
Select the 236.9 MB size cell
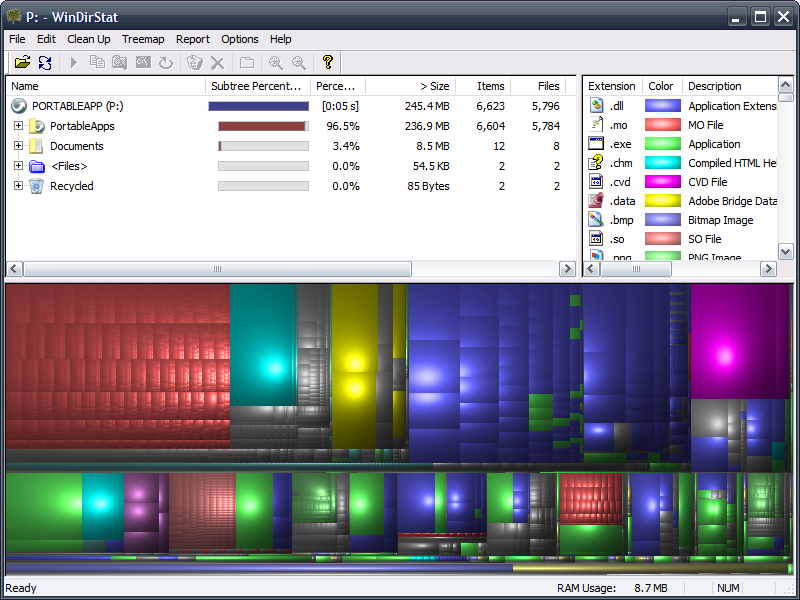point(427,126)
